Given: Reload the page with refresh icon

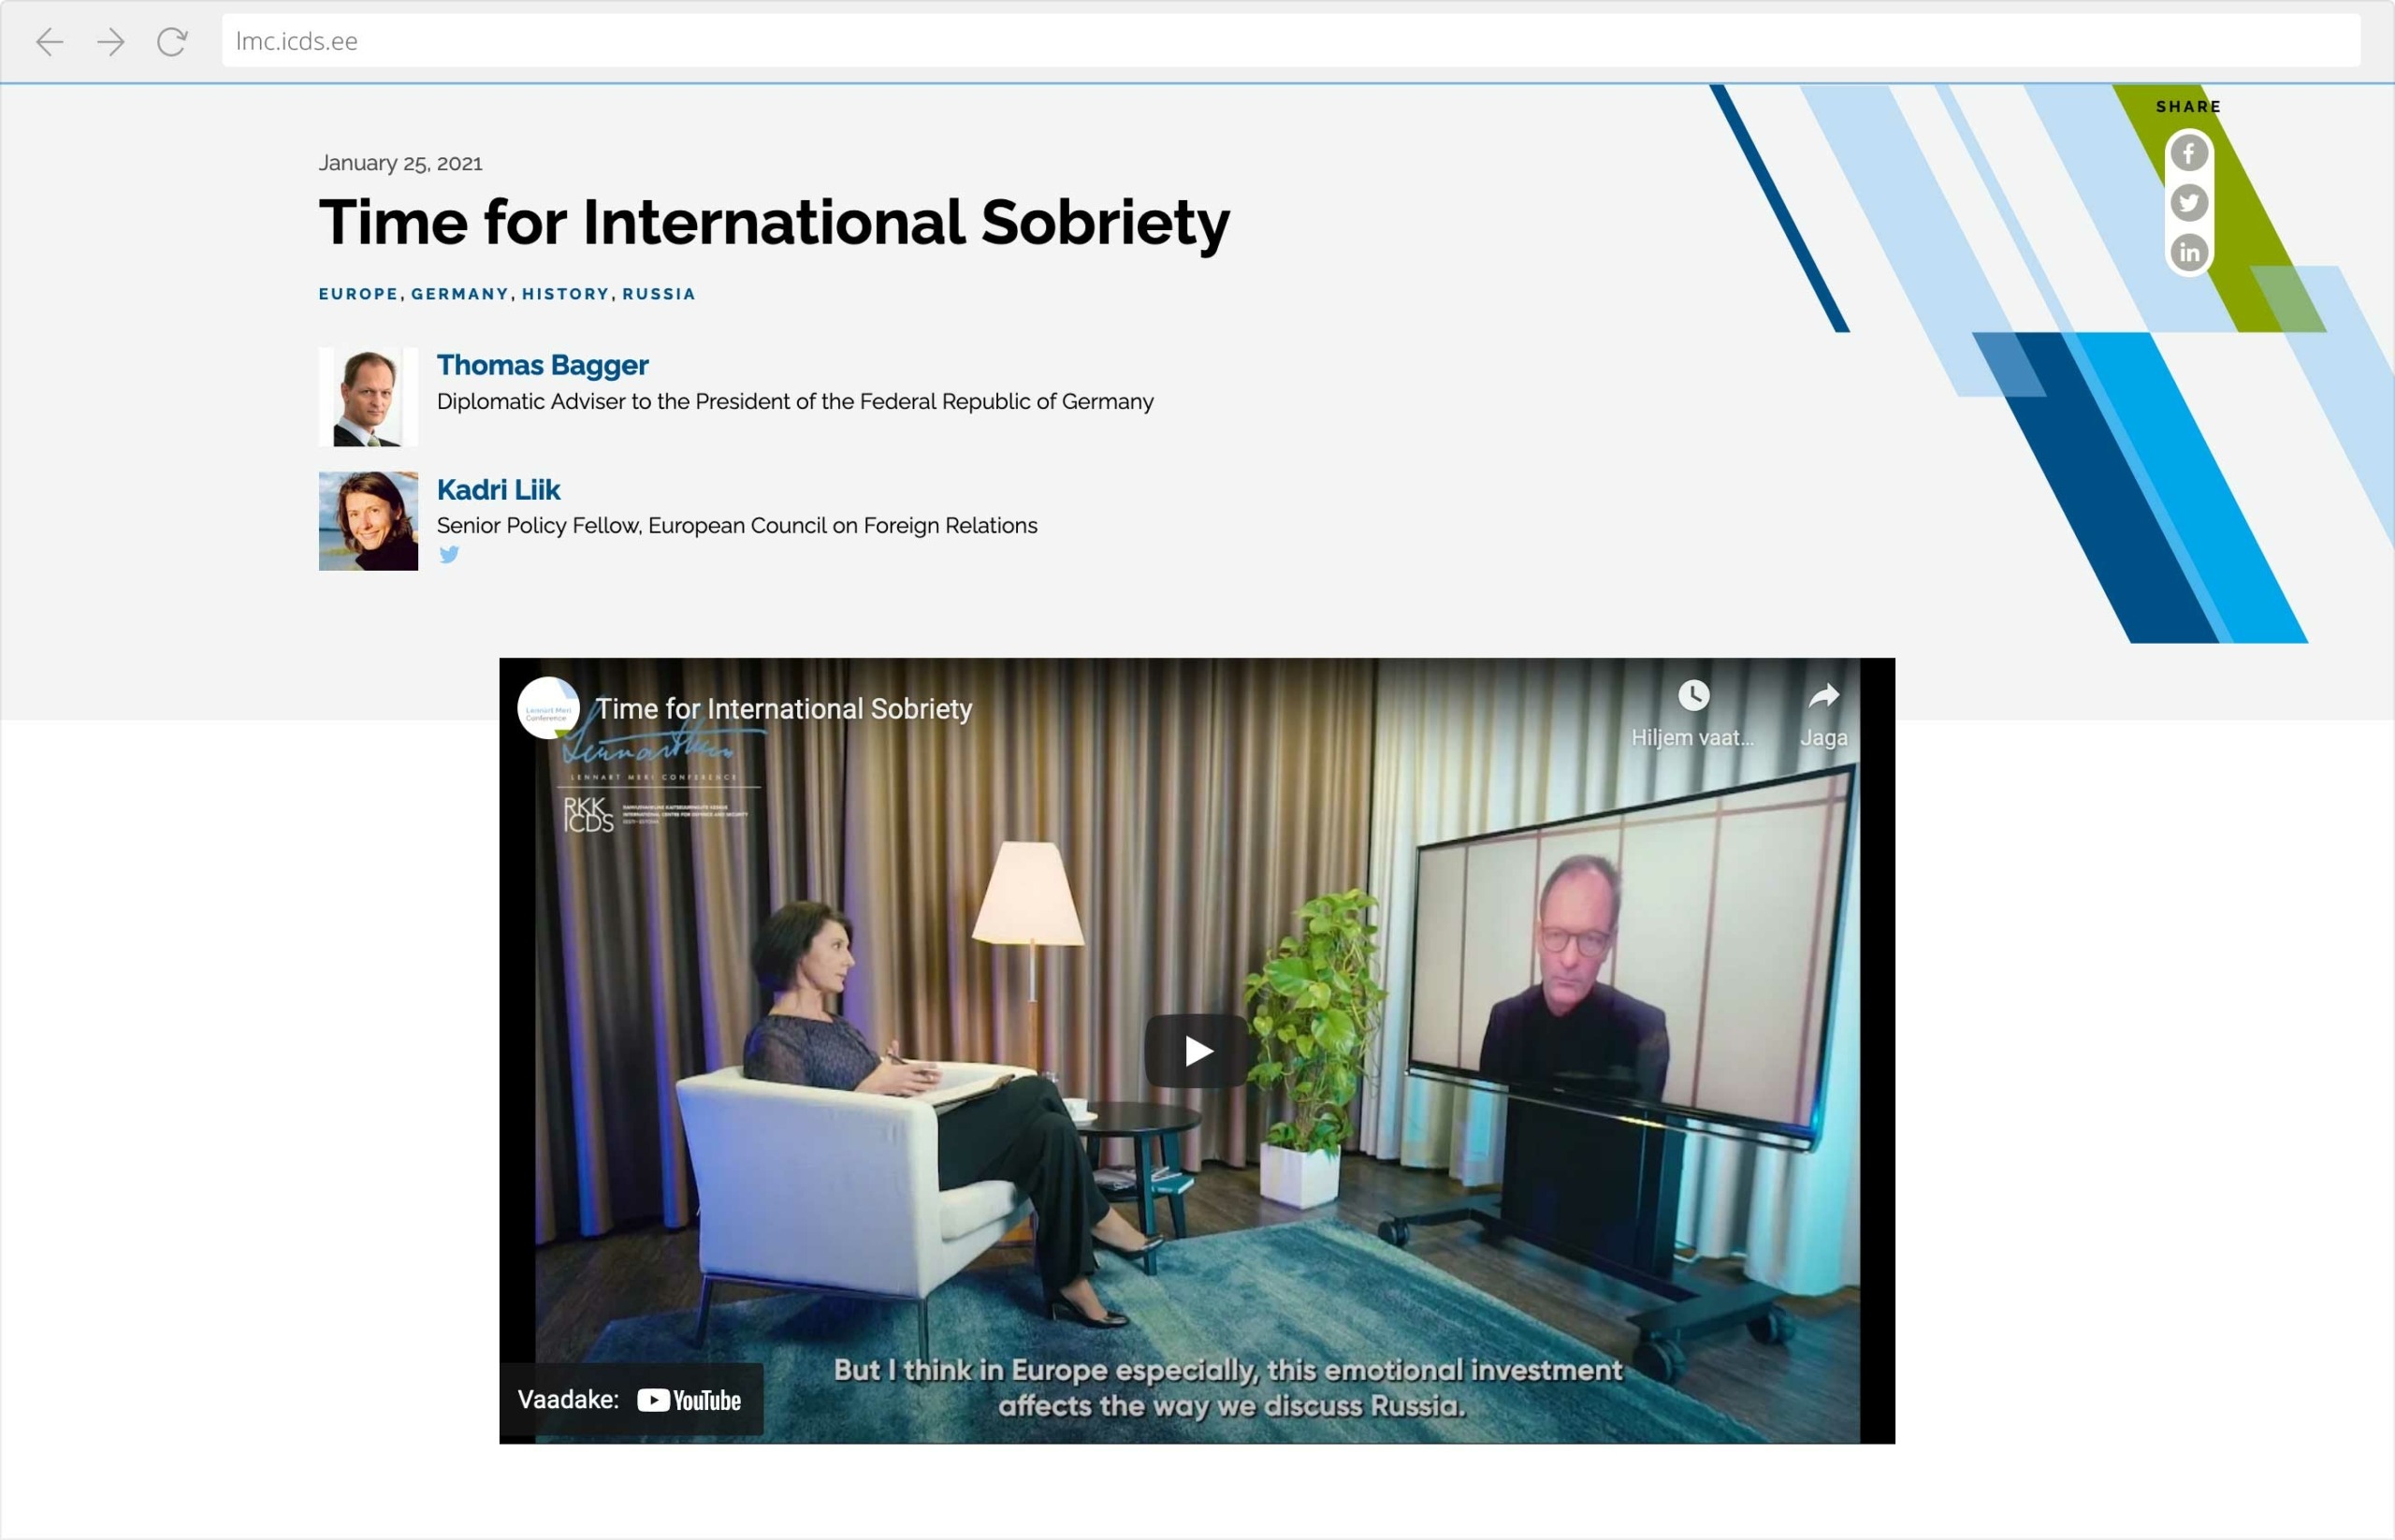Looking at the screenshot, I should (172, 41).
